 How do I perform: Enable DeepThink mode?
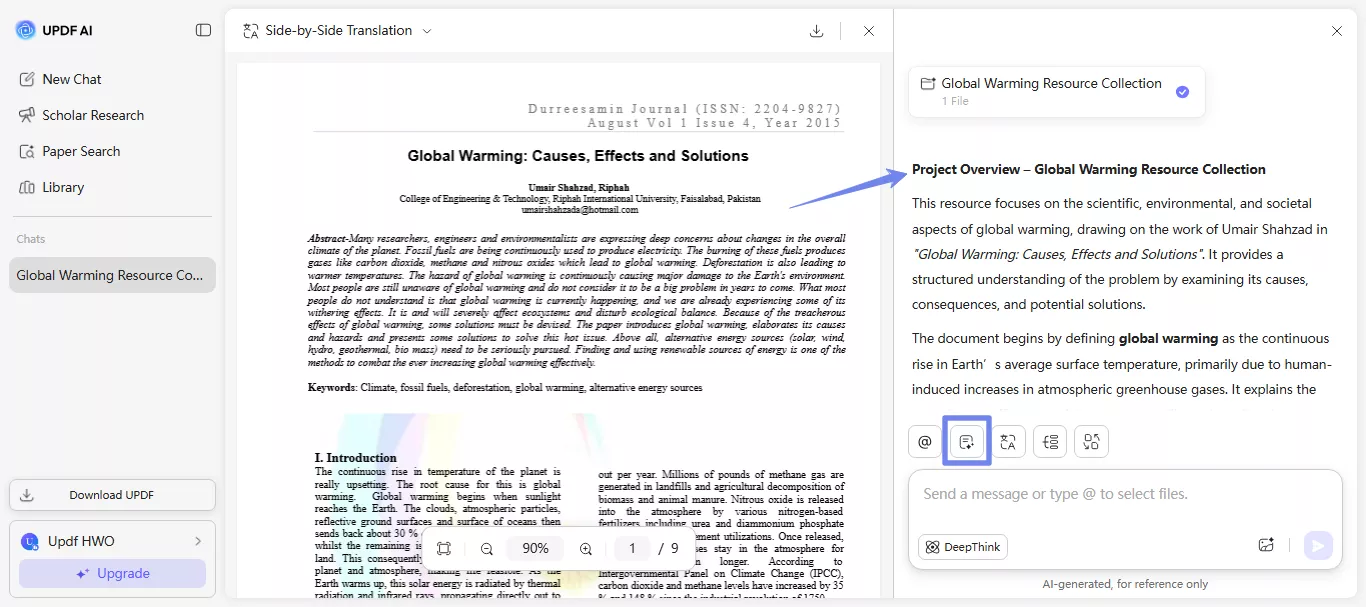click(961, 546)
